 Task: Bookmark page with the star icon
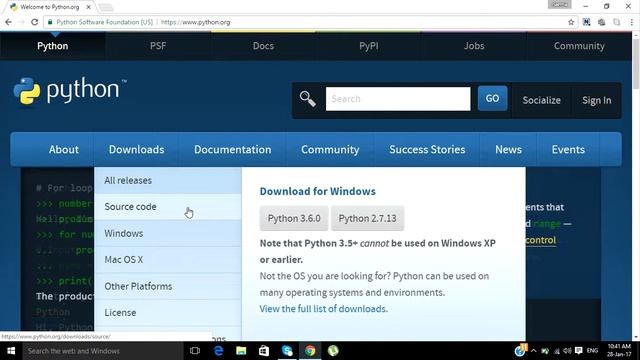571,22
